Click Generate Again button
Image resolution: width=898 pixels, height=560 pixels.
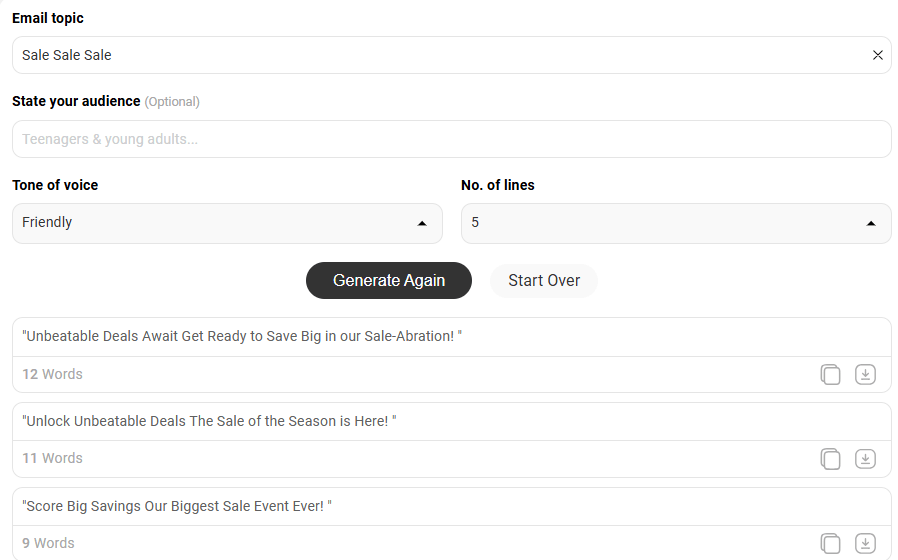click(389, 281)
